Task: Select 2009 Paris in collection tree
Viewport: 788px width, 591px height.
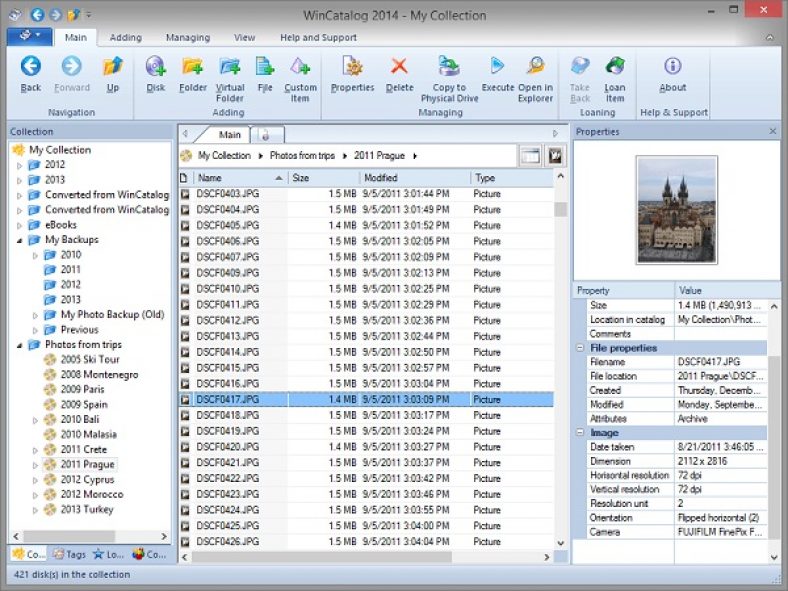Action: tap(83, 390)
